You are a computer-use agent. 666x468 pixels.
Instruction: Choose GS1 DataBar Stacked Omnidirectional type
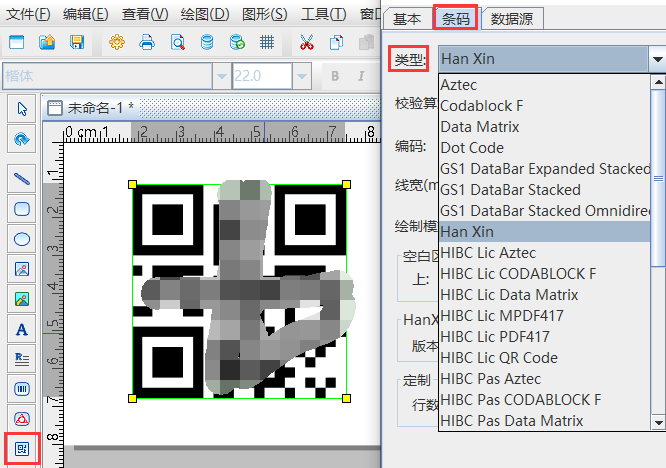tap(545, 211)
